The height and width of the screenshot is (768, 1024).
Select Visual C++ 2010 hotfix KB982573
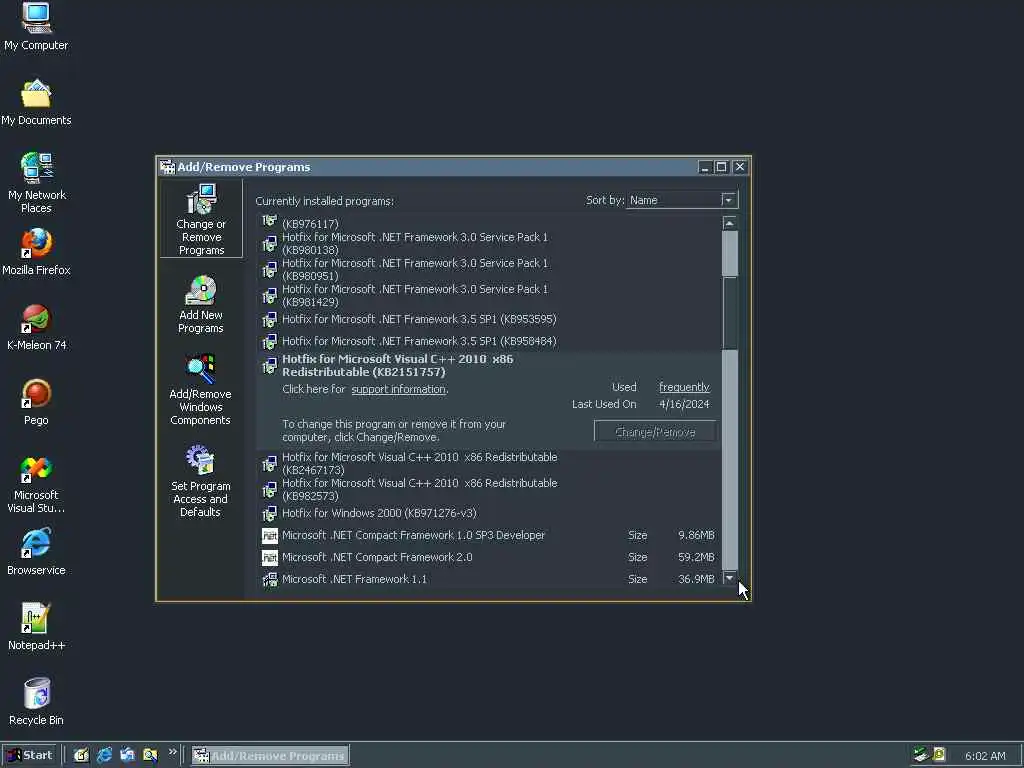(x=487, y=490)
